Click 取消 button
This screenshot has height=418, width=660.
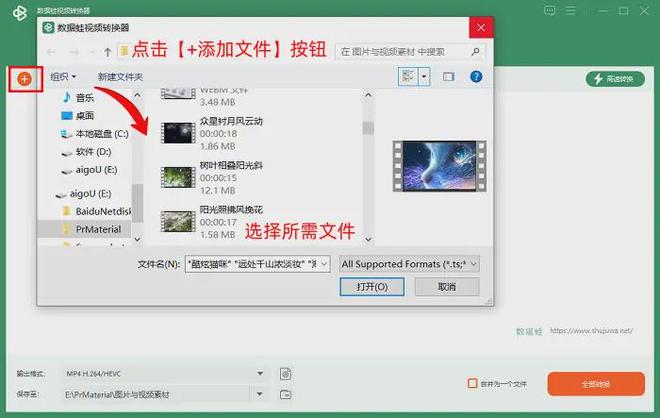point(447,287)
